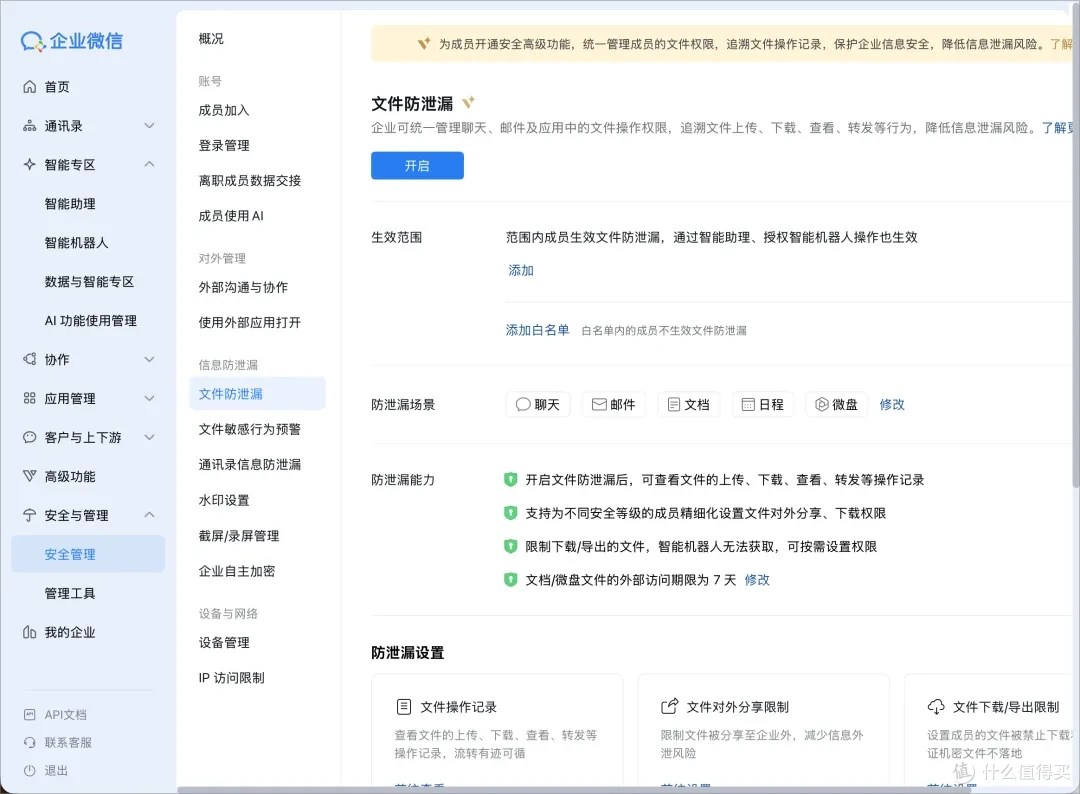1080x794 pixels.
Task: Open 成员使用 AI settings
Action: point(231,216)
